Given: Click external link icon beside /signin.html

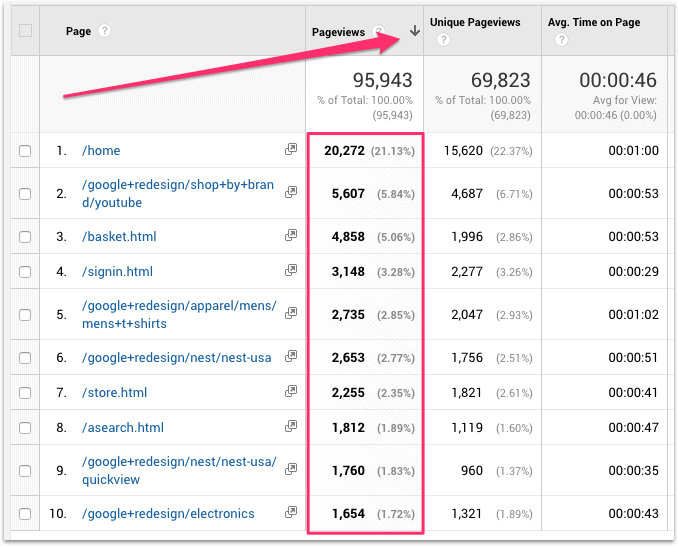Looking at the screenshot, I should pyautogui.click(x=291, y=271).
